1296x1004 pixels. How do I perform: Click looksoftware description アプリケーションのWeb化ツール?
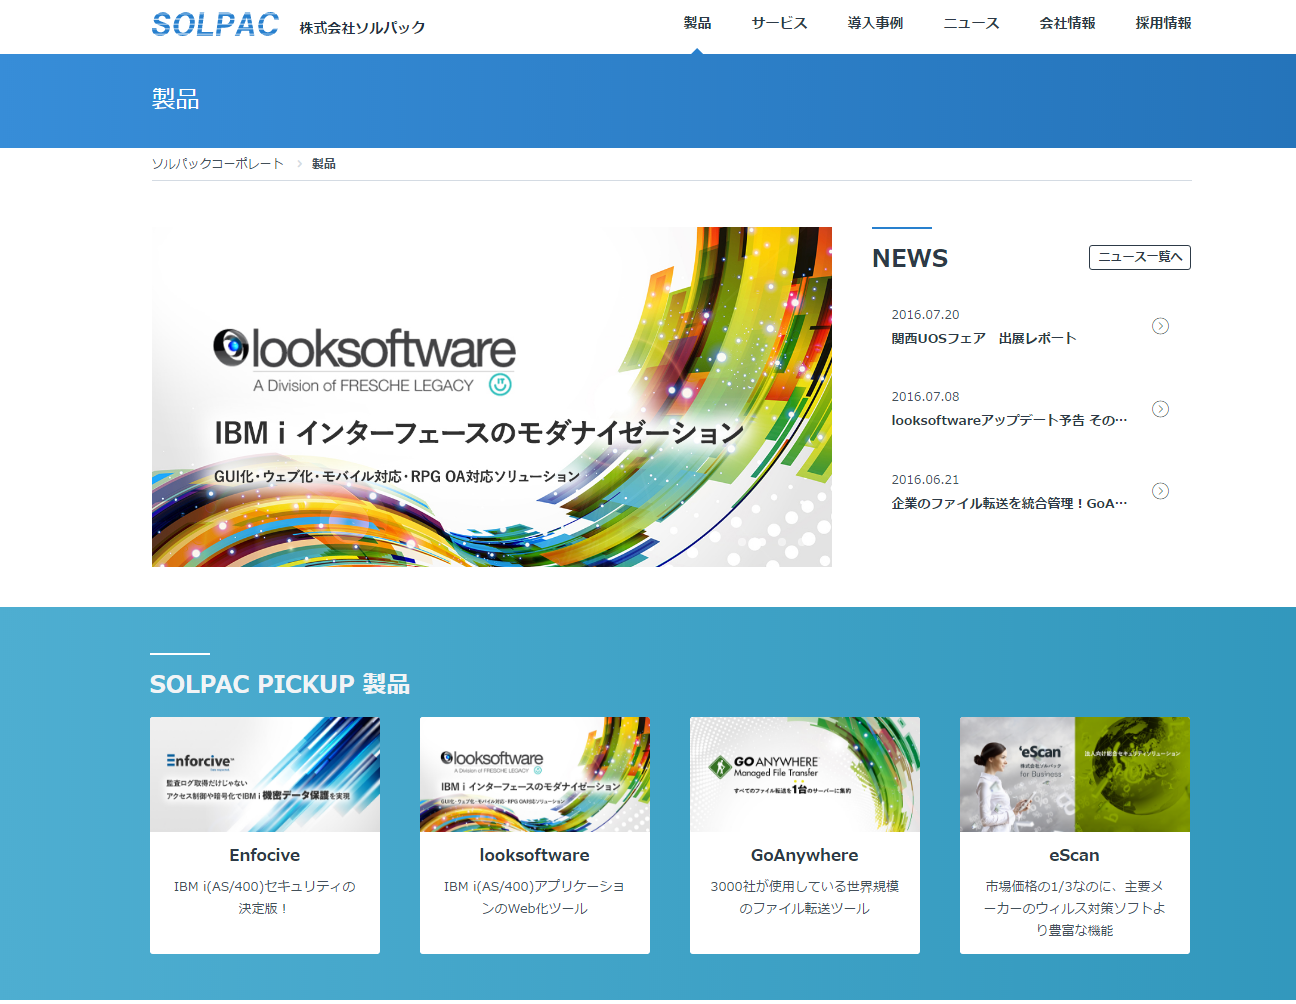click(x=535, y=897)
